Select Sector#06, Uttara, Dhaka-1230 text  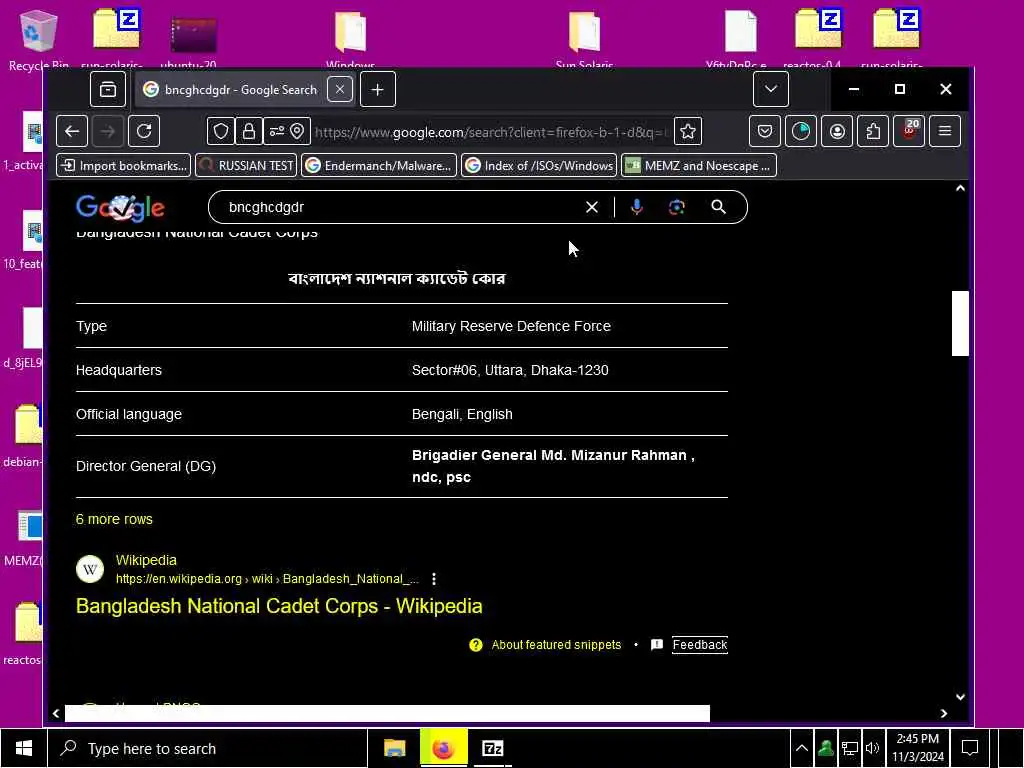coord(510,370)
